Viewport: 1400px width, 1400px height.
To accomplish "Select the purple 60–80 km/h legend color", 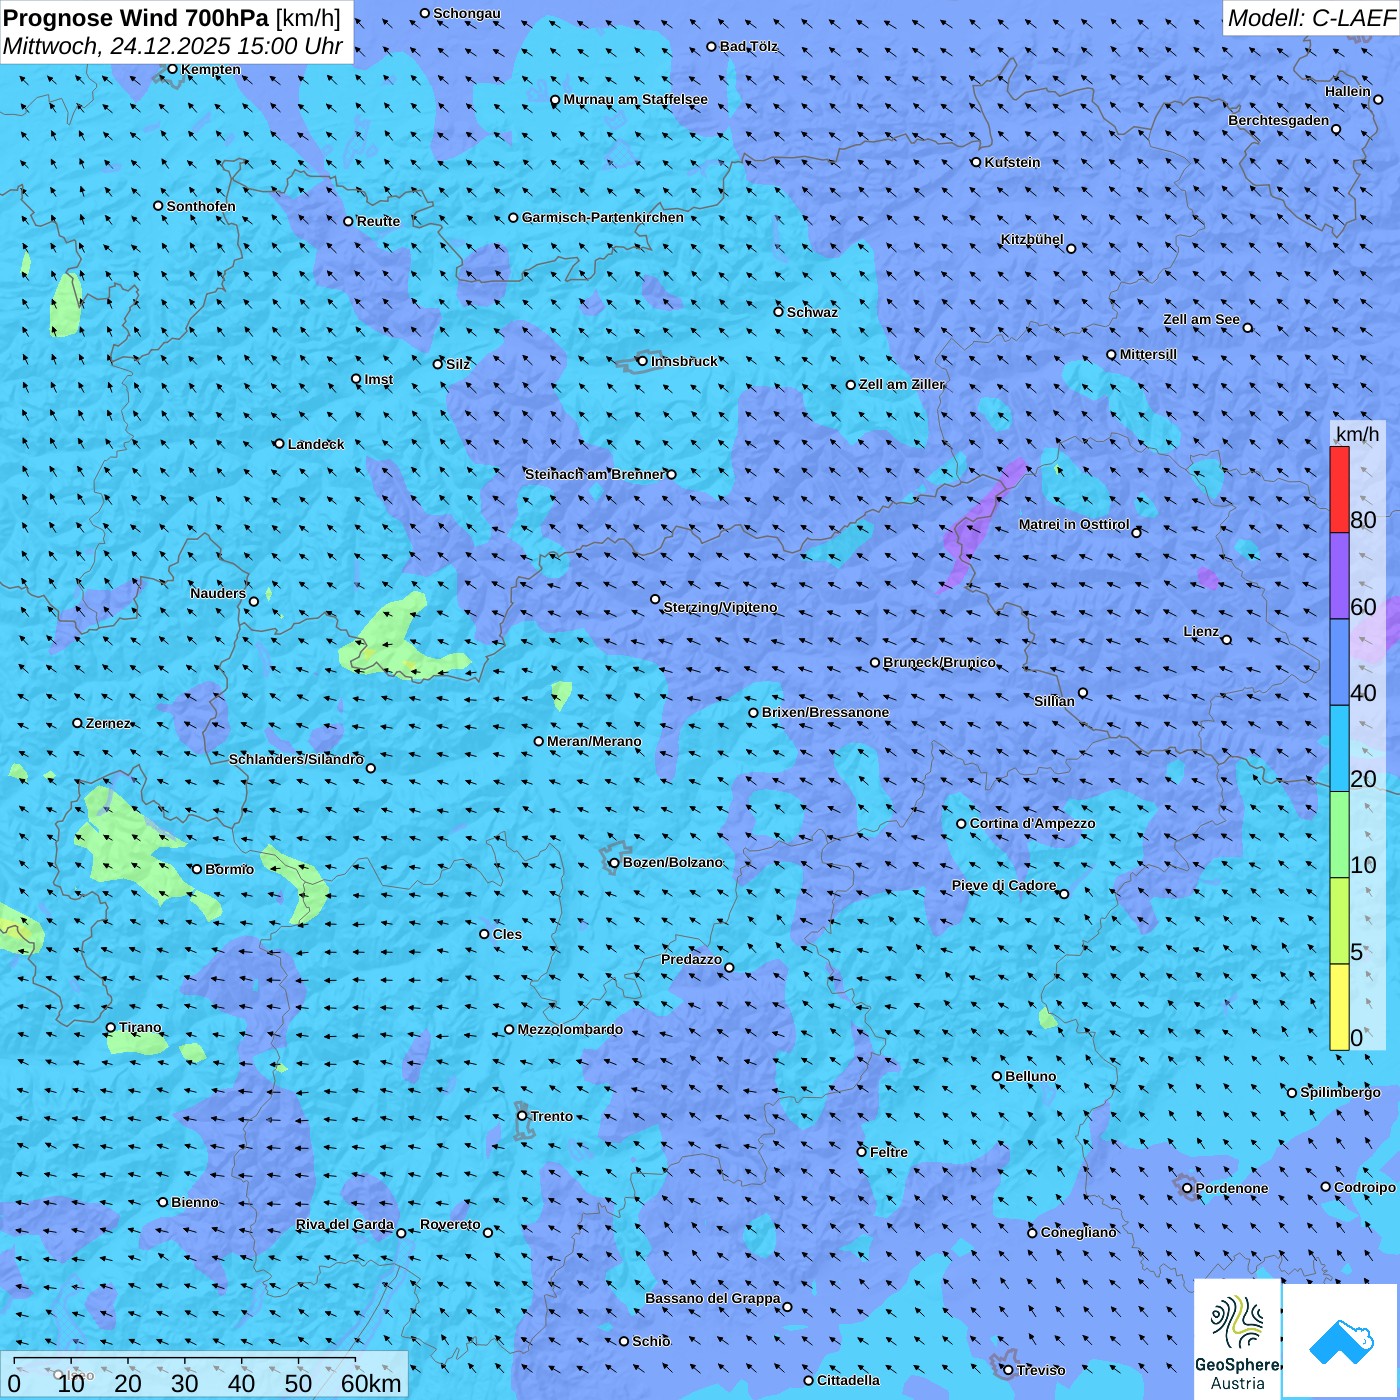I will (x=1339, y=576).
